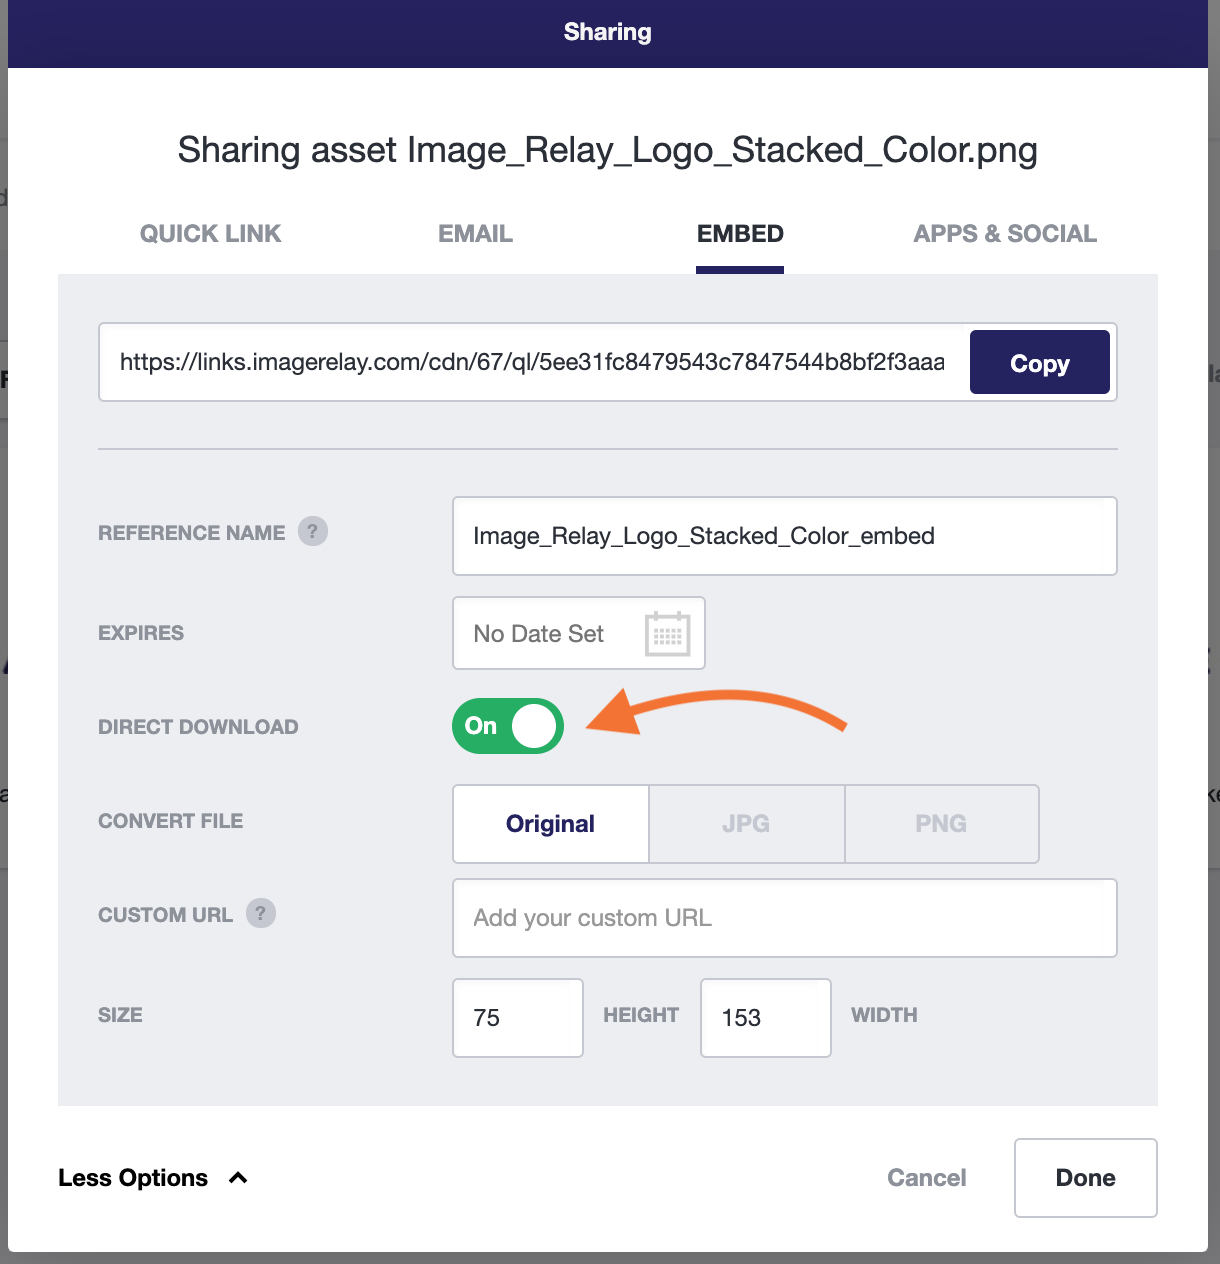Click the Reference Name help question-mark icon
This screenshot has height=1264, width=1220.
[313, 531]
